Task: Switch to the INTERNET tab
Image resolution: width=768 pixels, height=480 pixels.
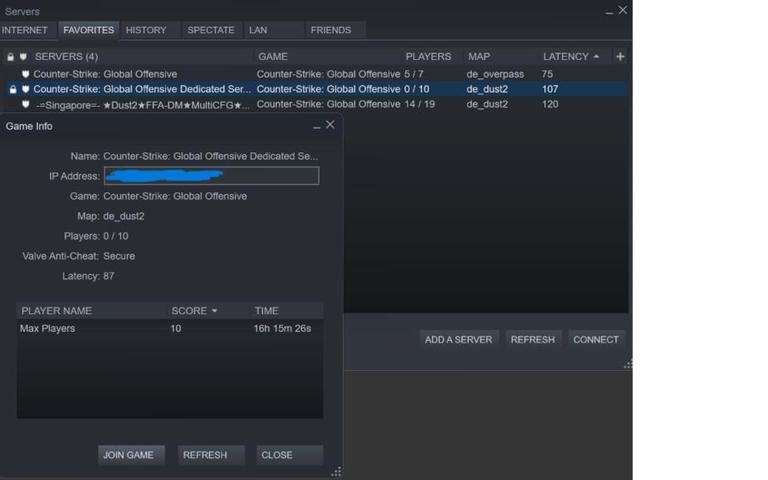Action: click(24, 30)
